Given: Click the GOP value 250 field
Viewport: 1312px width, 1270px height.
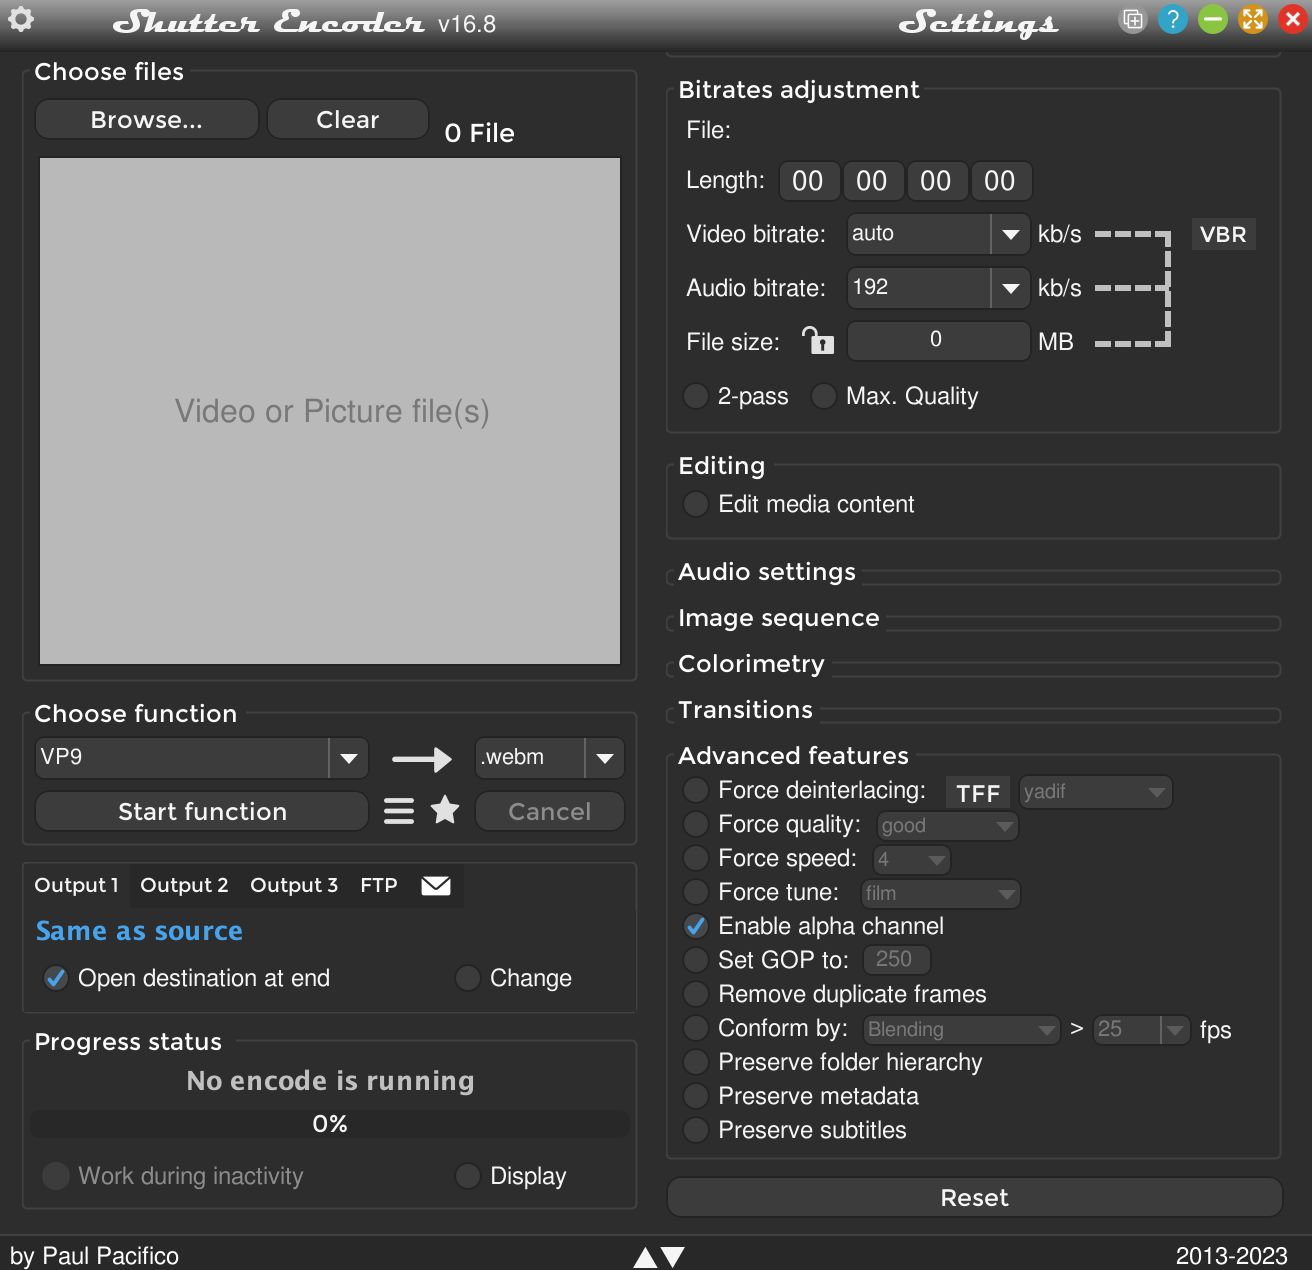Looking at the screenshot, I should point(896,960).
